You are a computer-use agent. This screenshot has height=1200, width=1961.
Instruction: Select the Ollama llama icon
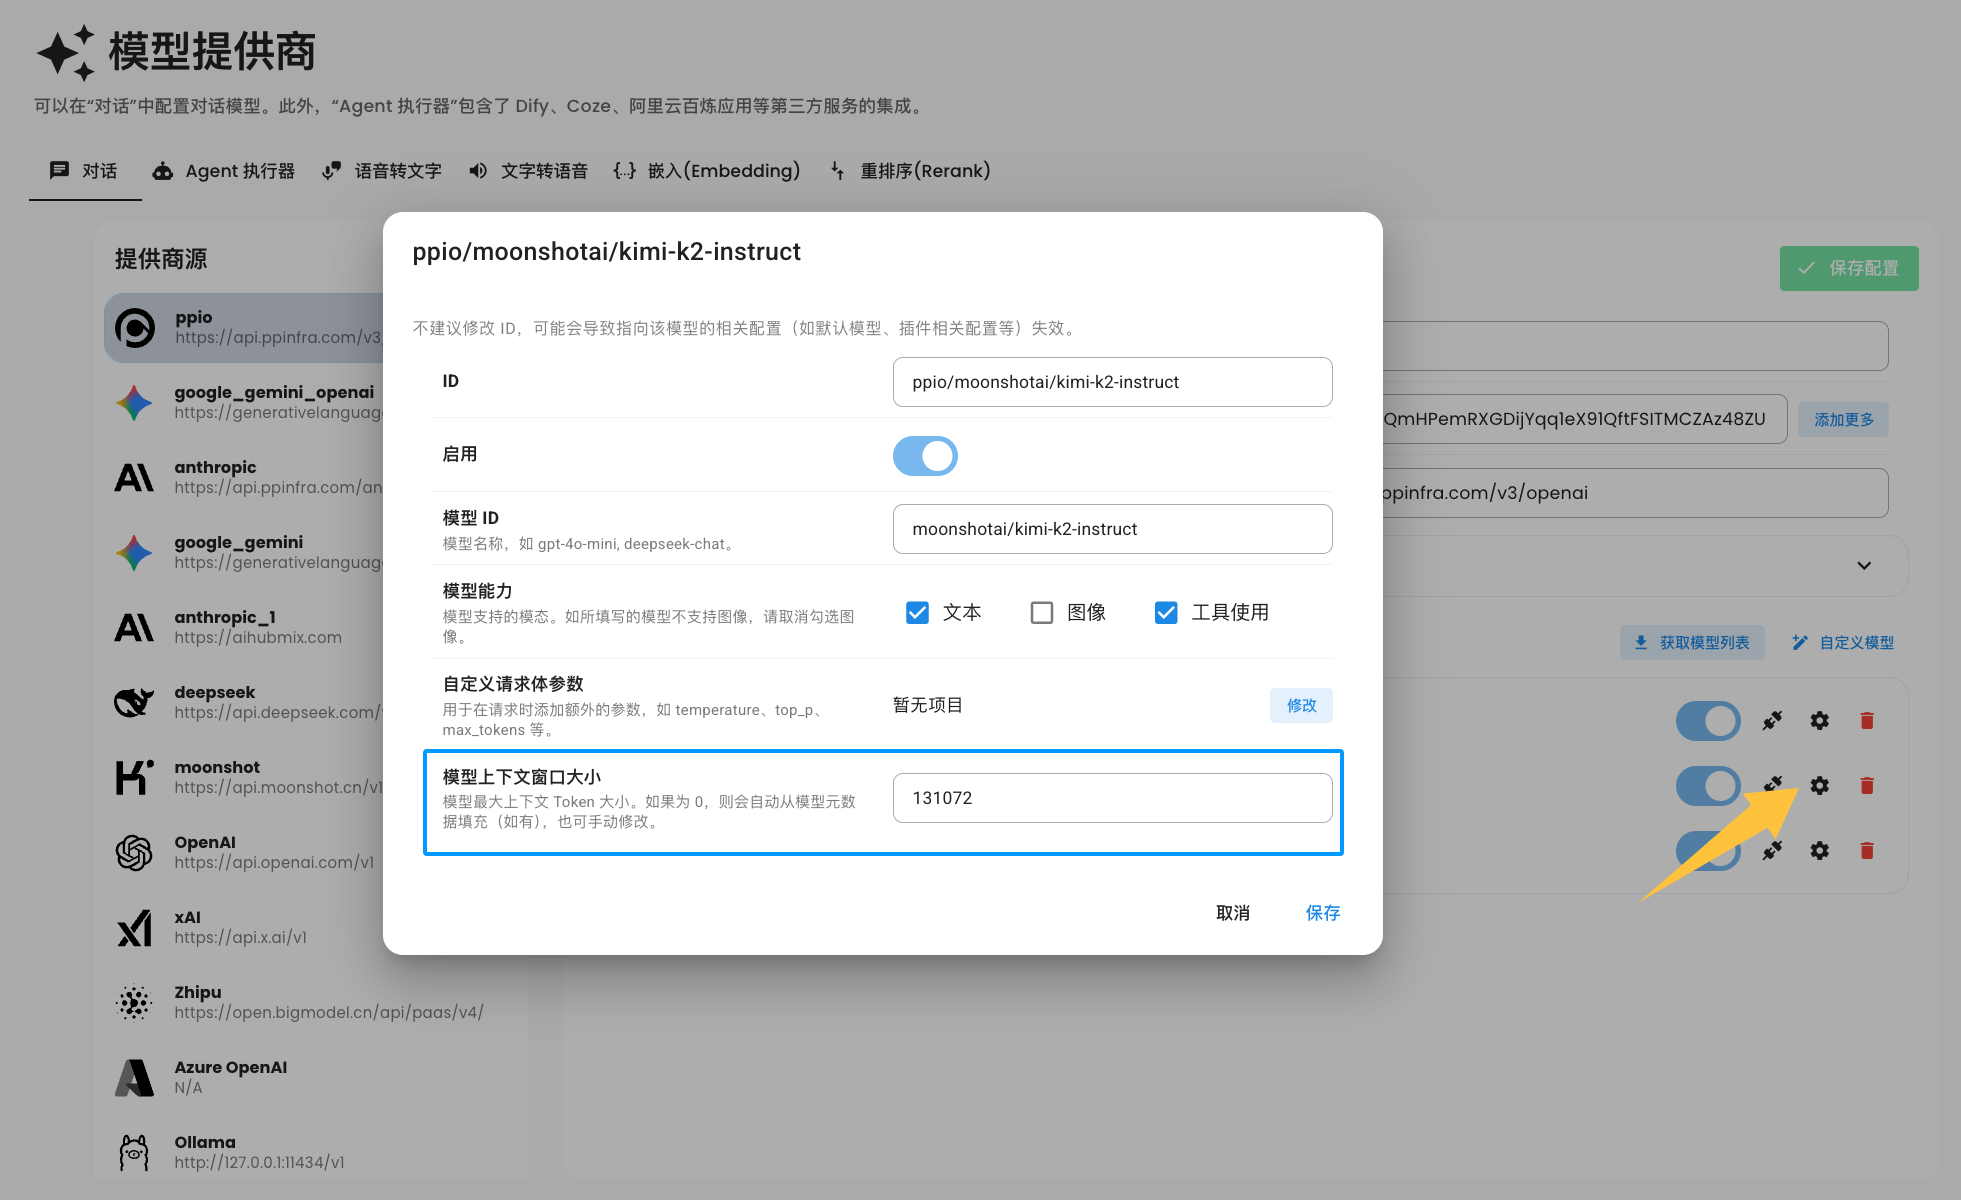[x=134, y=1152]
